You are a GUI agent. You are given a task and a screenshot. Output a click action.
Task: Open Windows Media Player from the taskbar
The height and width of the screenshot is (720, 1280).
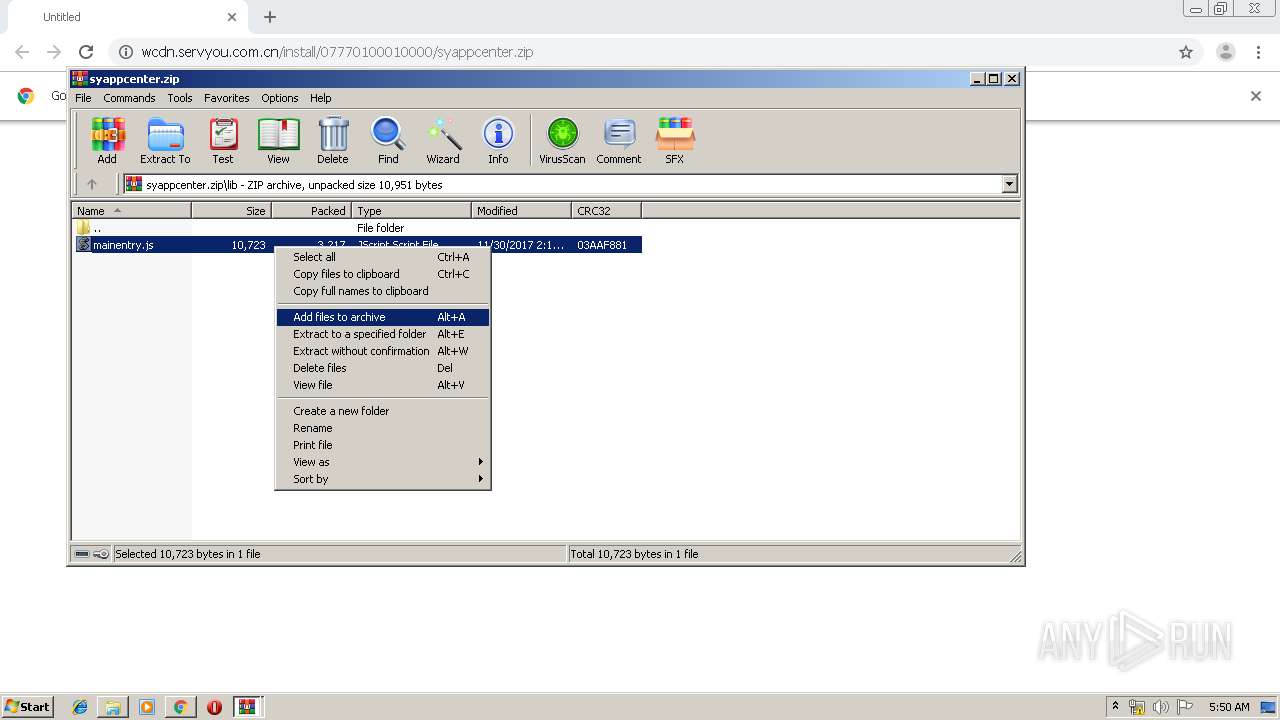click(x=147, y=707)
